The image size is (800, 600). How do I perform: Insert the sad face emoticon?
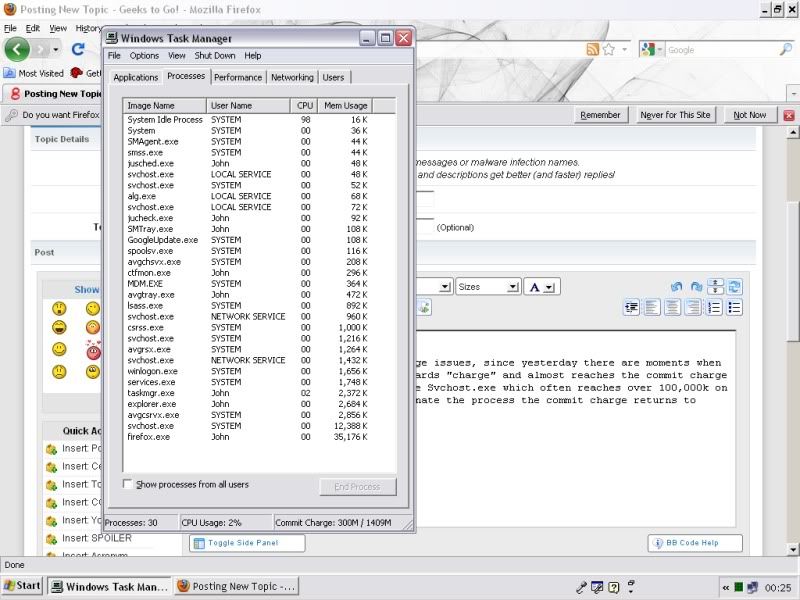[59, 372]
